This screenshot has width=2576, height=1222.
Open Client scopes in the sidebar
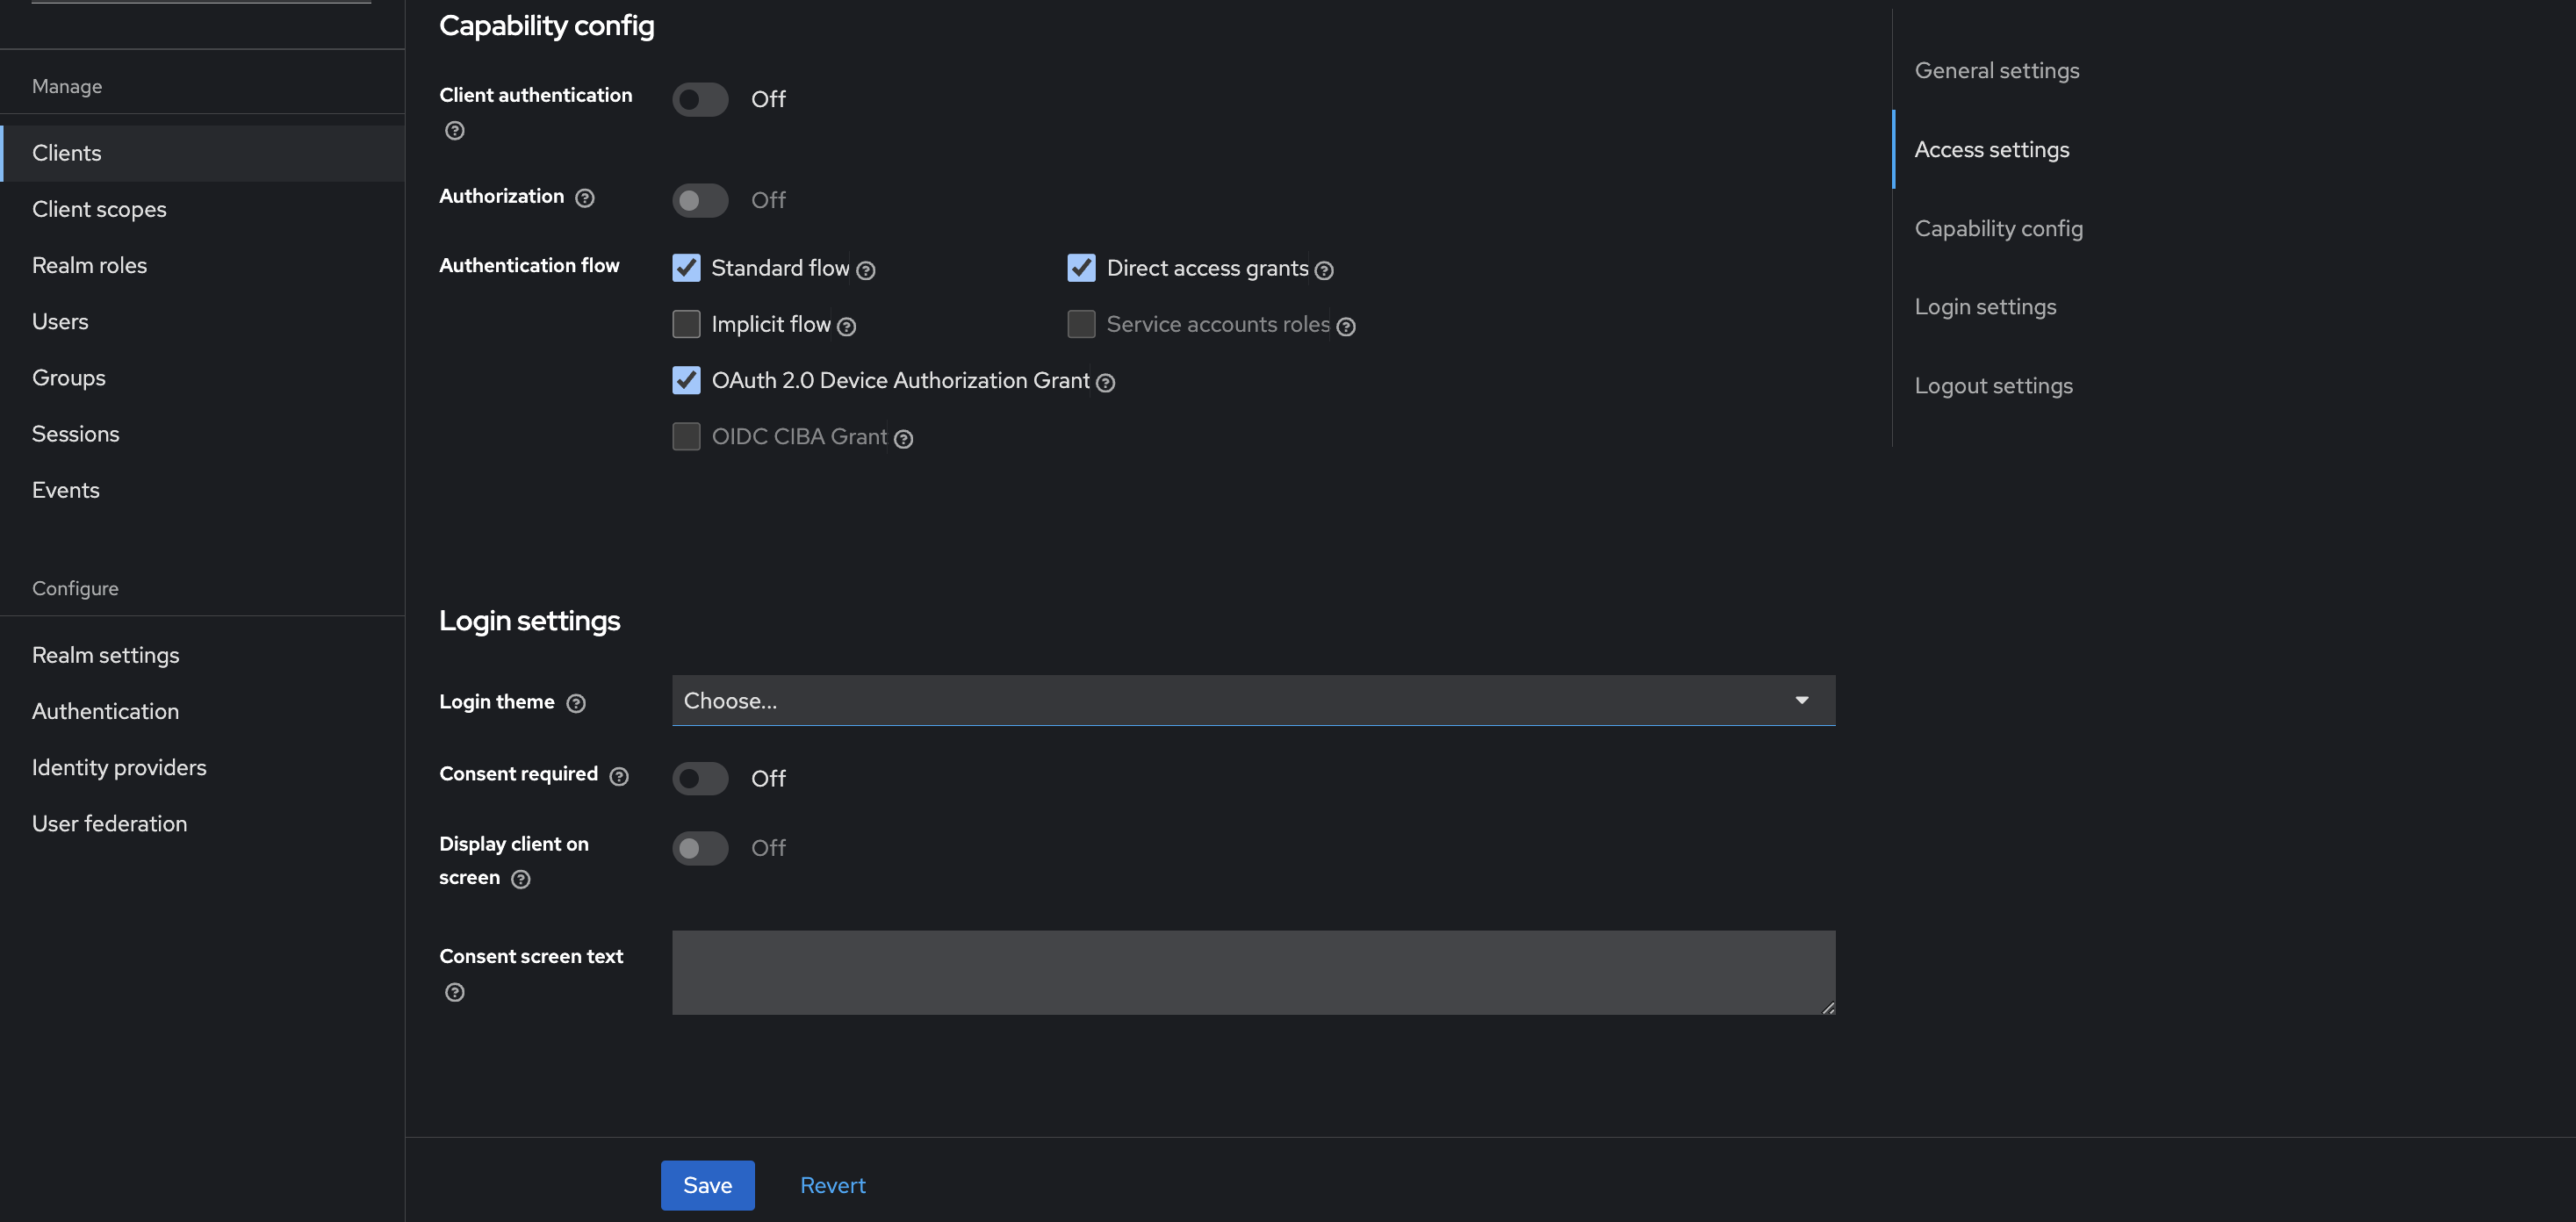tap(202, 209)
